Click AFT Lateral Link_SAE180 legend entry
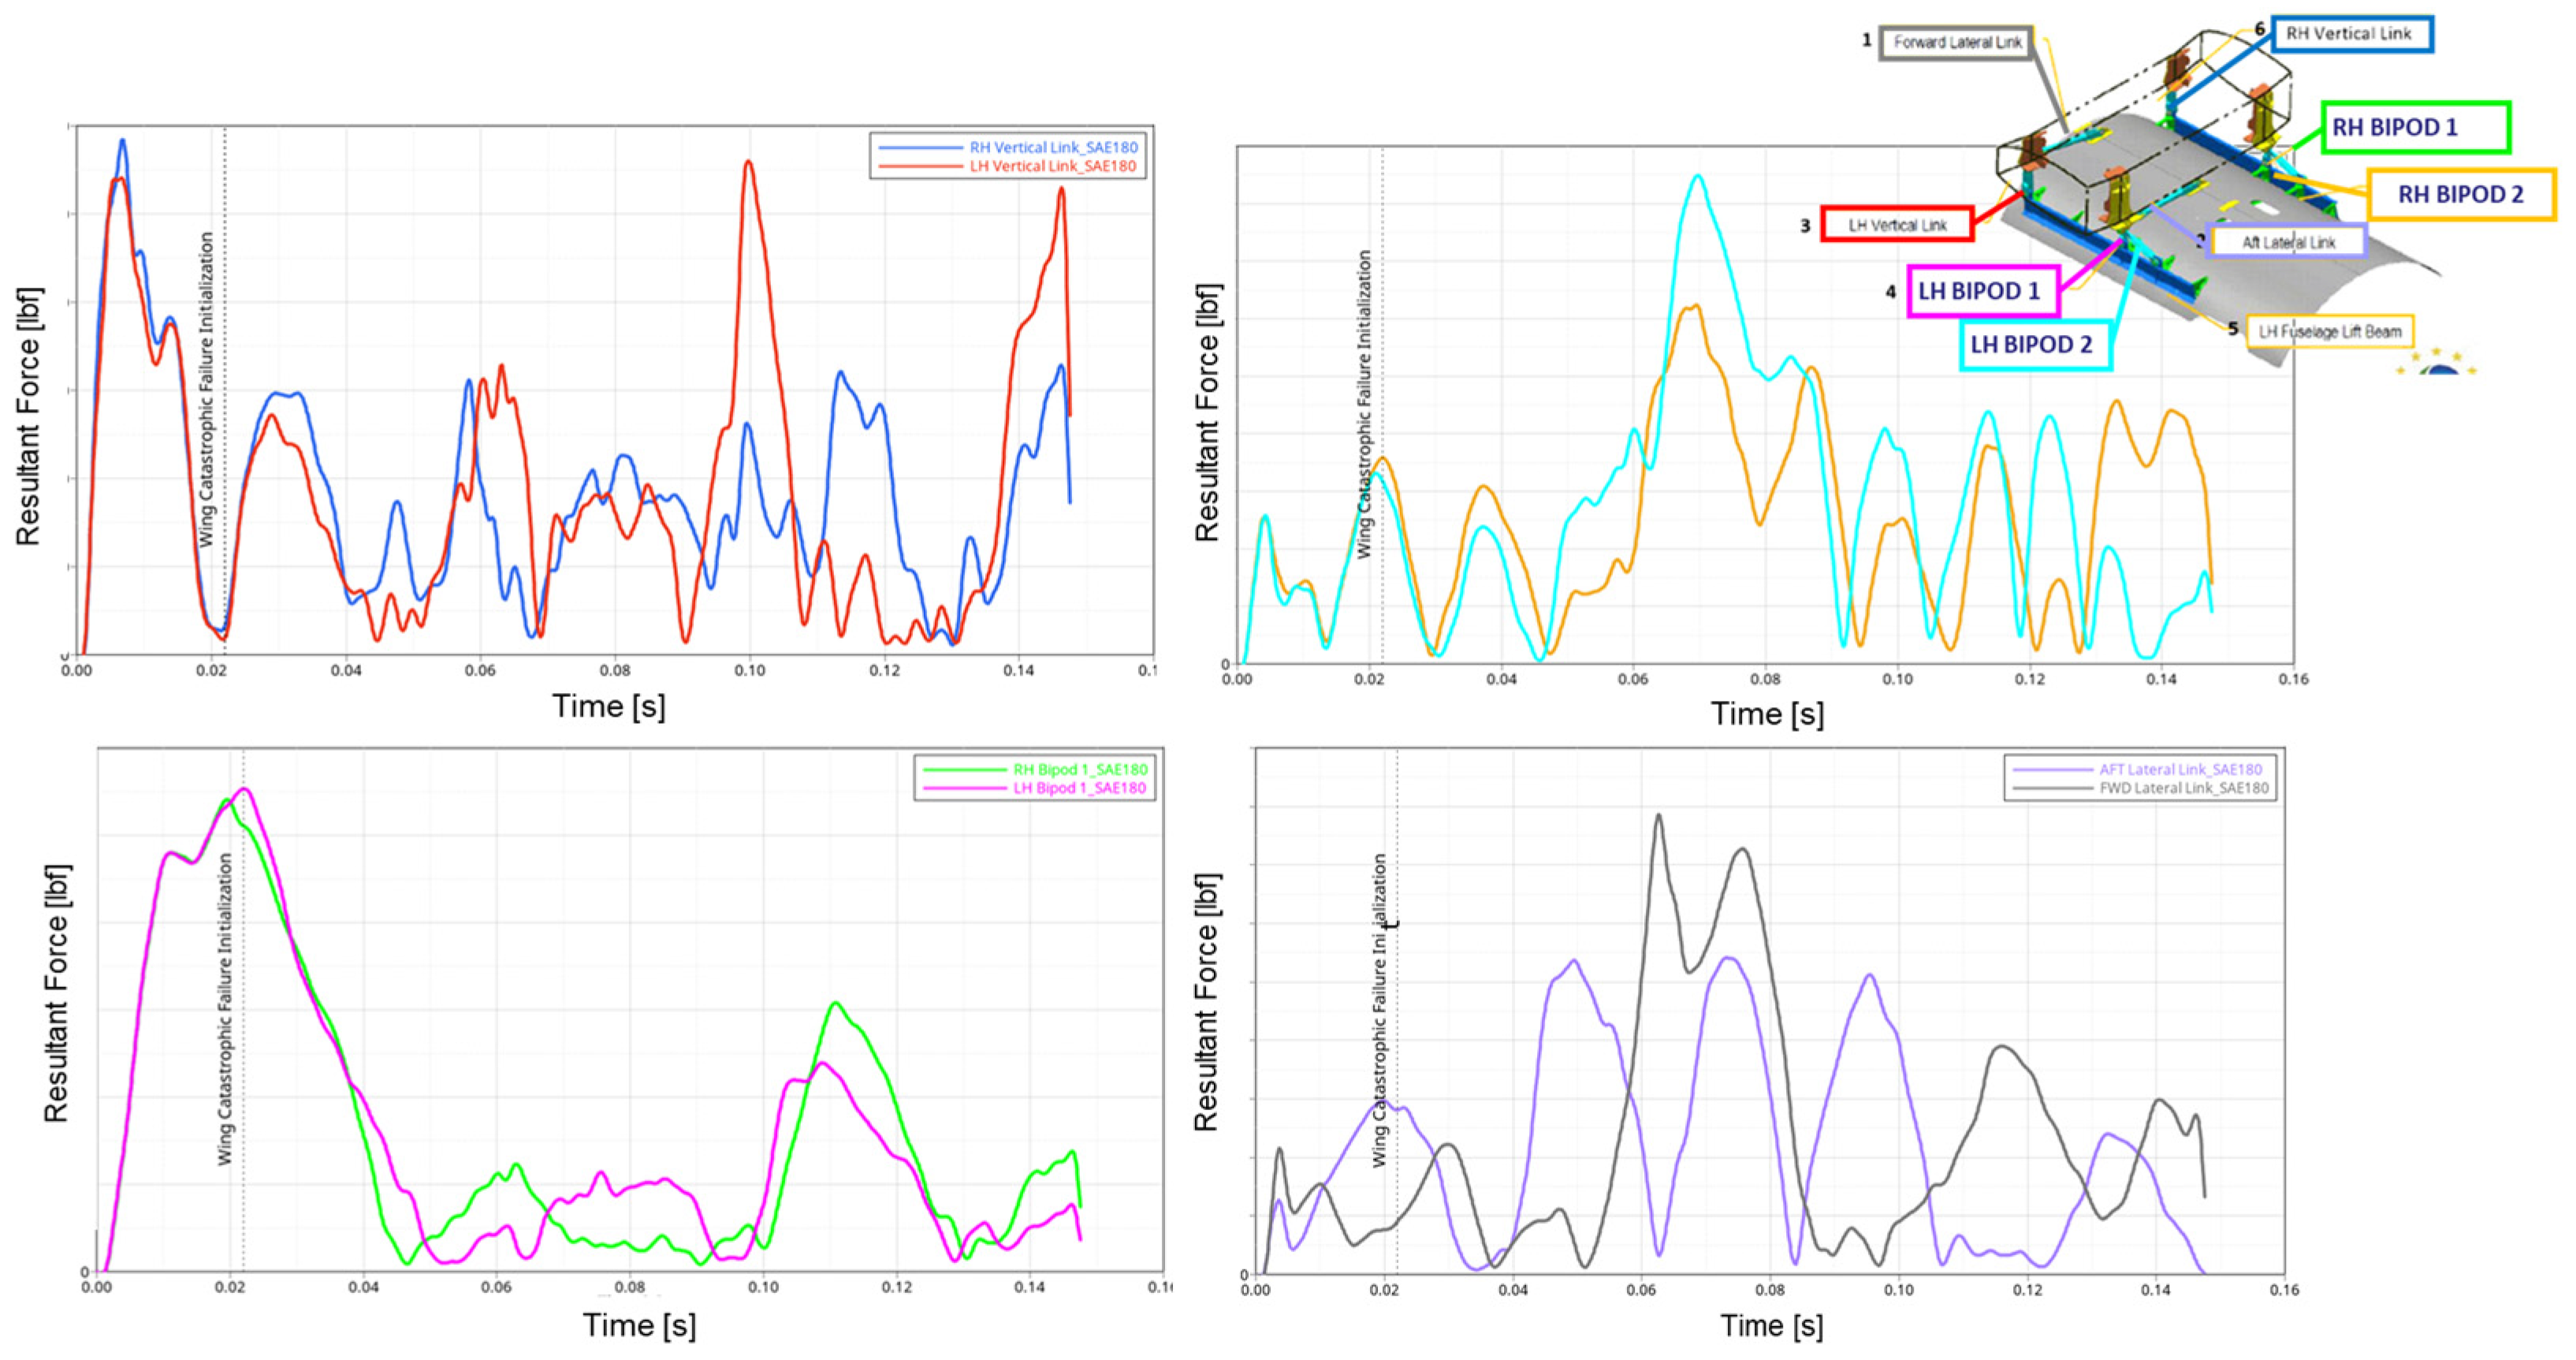 [x=2180, y=769]
